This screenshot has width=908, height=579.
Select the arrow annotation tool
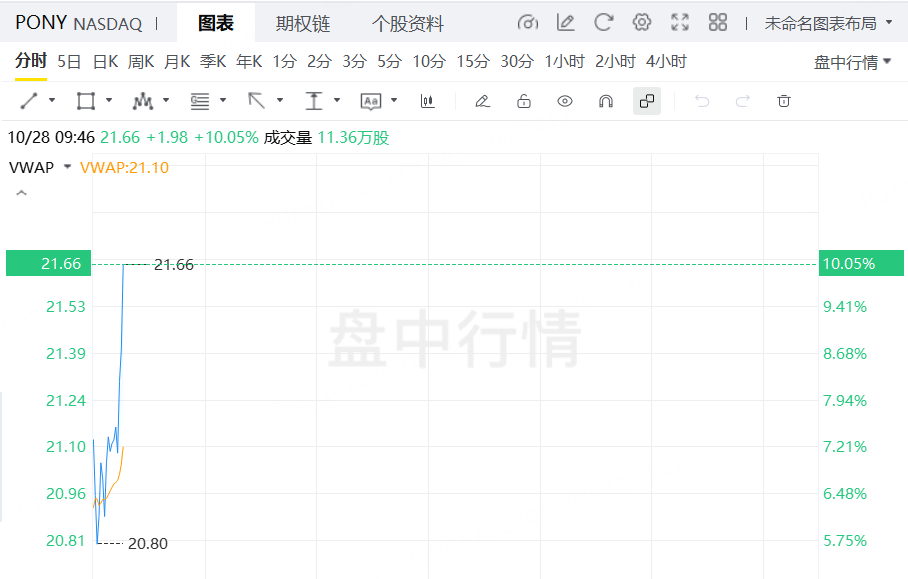click(257, 101)
